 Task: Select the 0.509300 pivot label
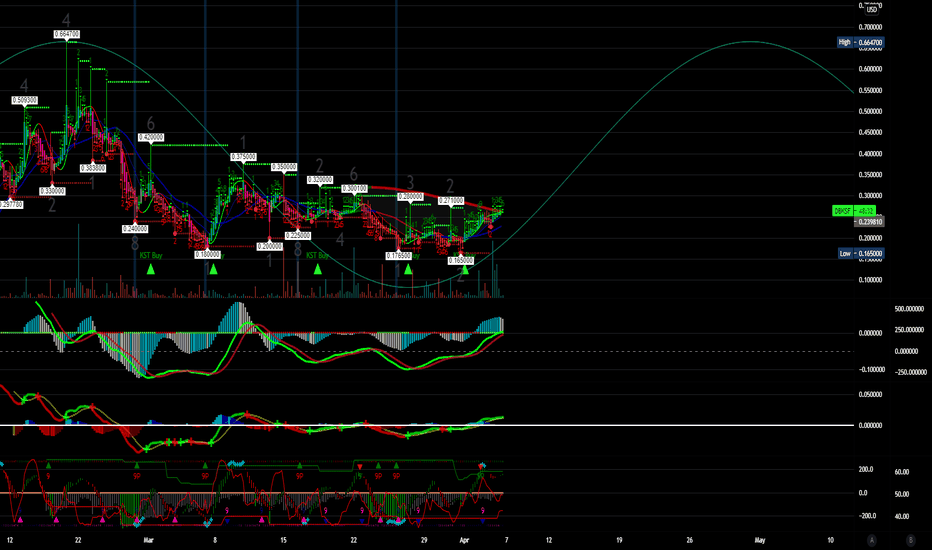tap(25, 100)
